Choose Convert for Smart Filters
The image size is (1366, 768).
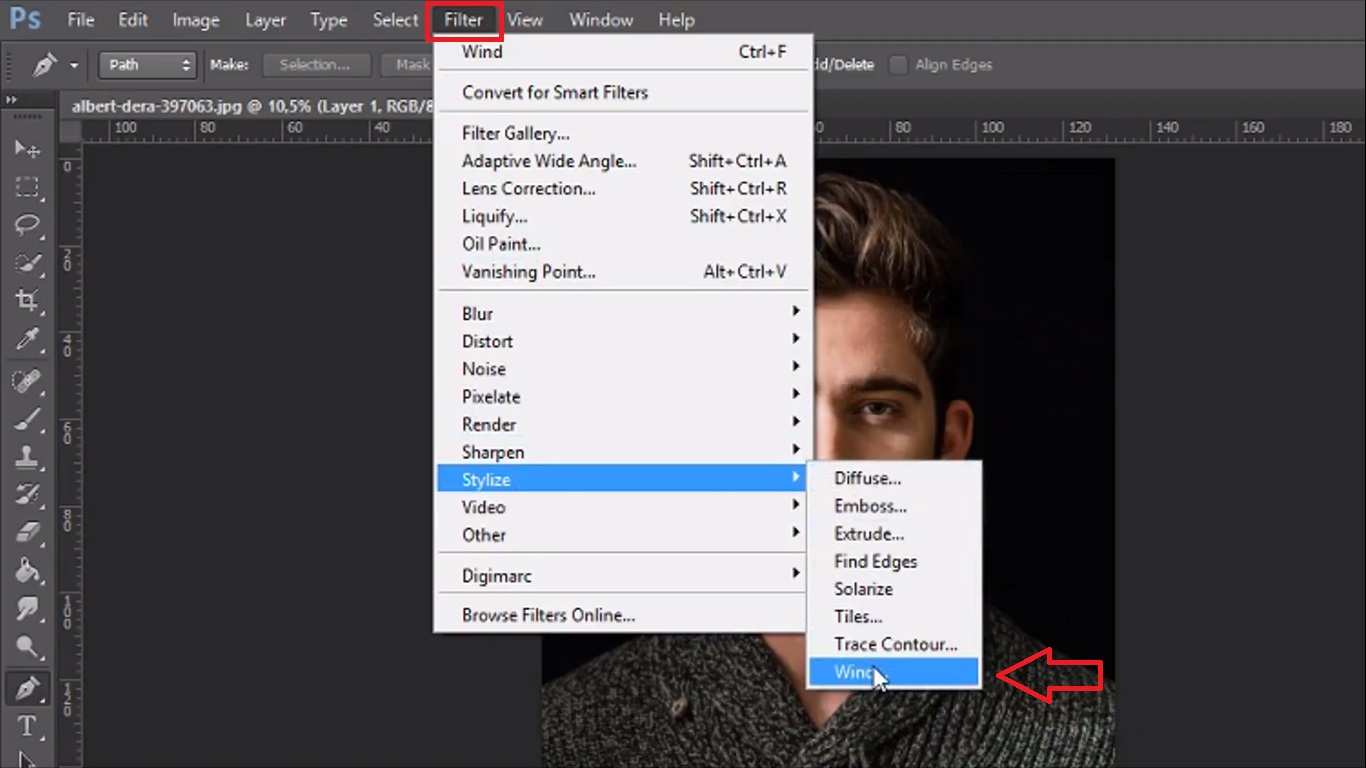[555, 92]
